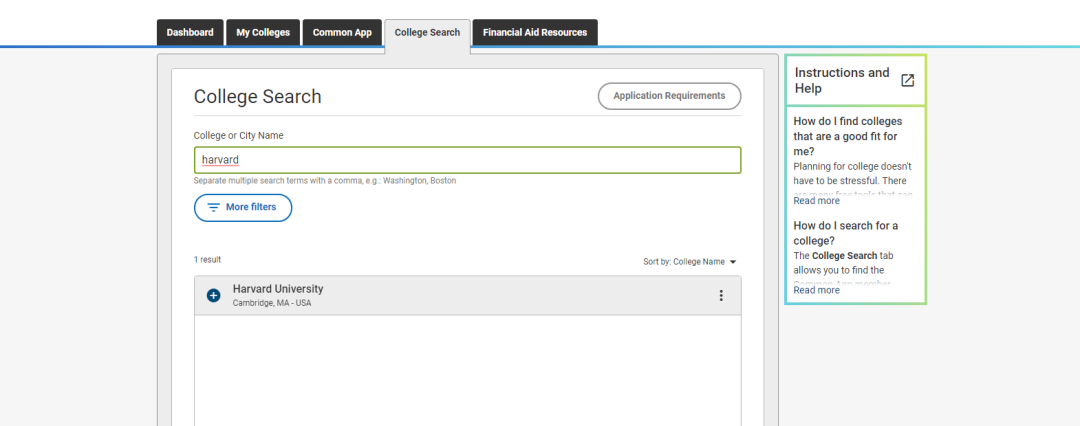Read more about searching for a college
The image size is (1080, 426).
point(816,290)
